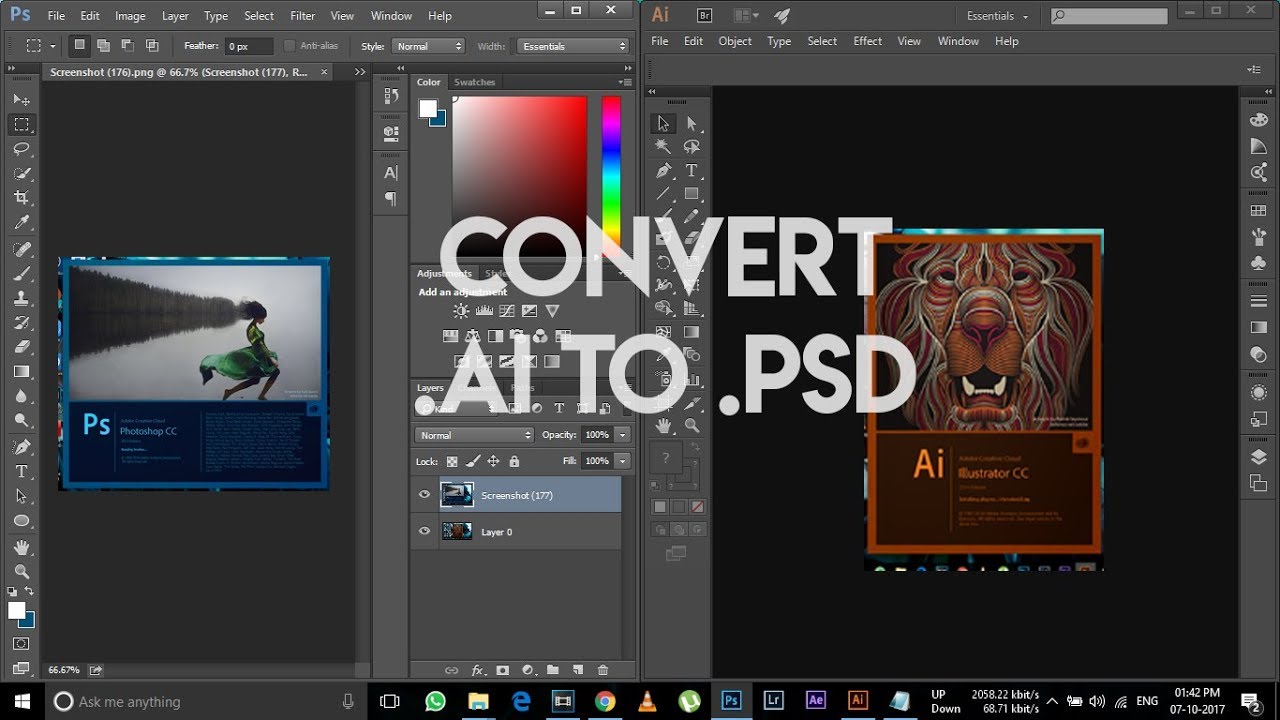Toggle Lock all for layer
1280x720 pixels.
point(514,461)
